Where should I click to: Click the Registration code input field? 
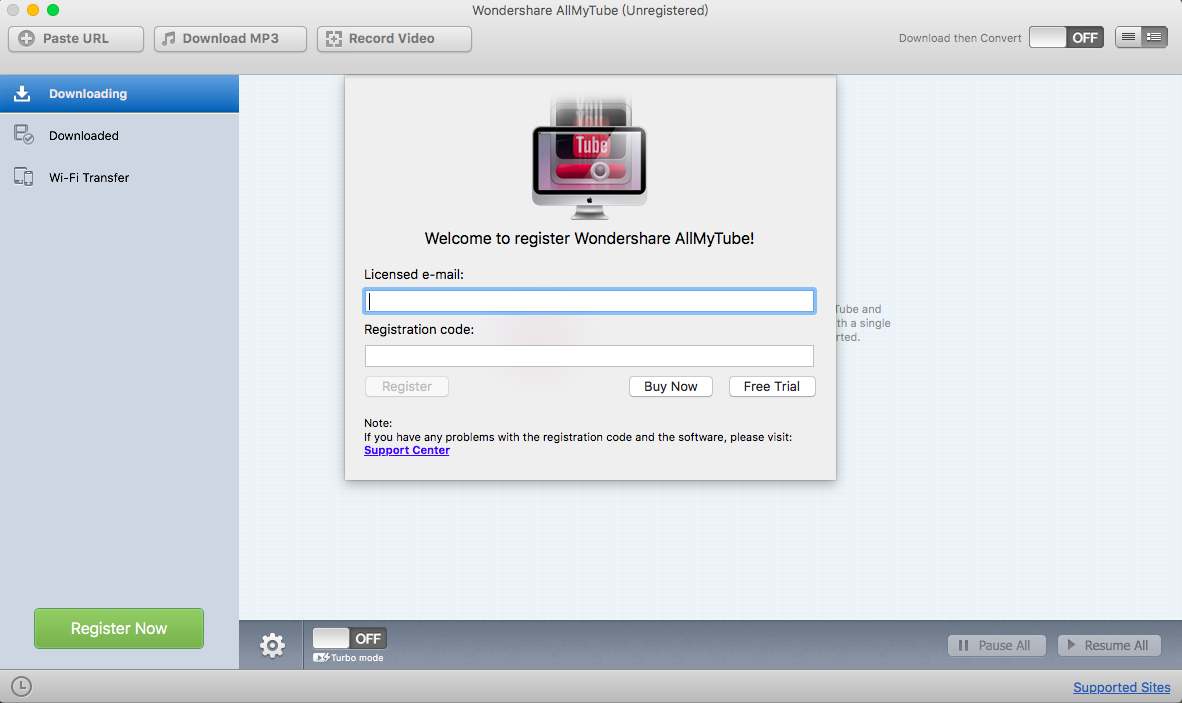pyautogui.click(x=589, y=356)
